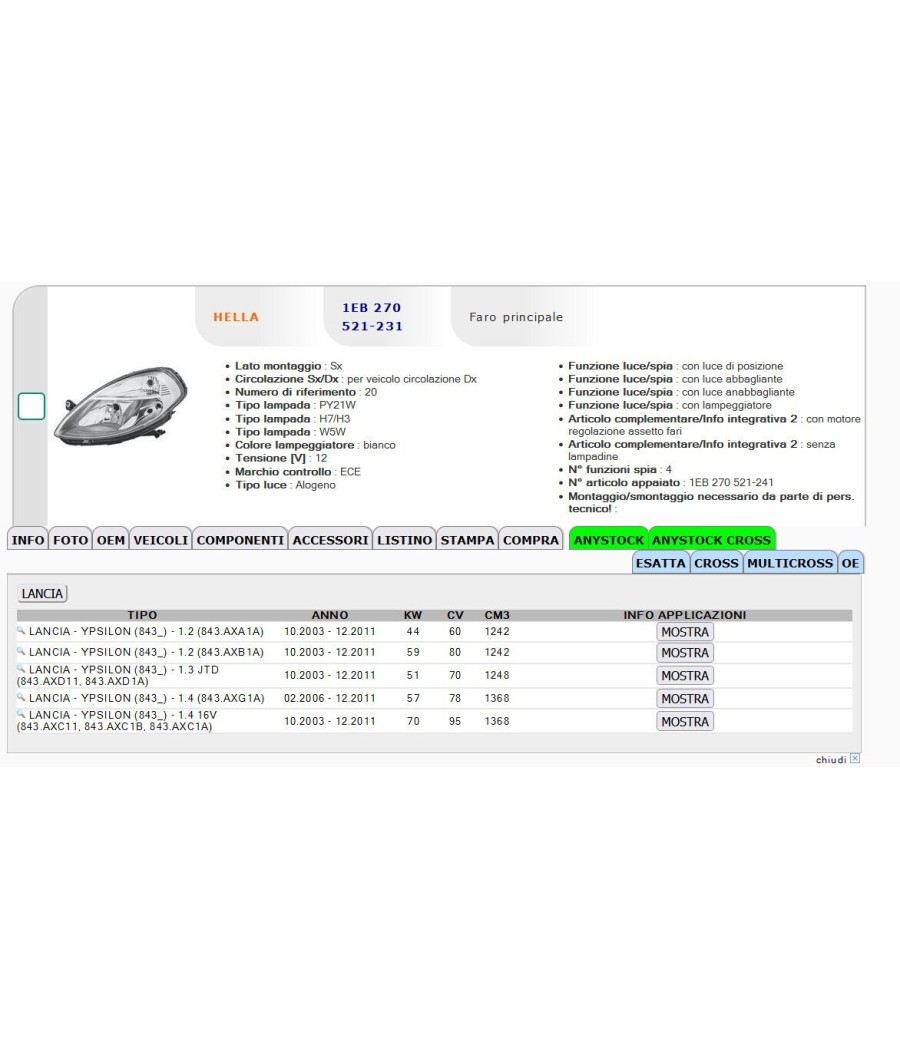Click the INFO APPLICAZIONI column header
Viewport: 900px width, 1050px height.
[x=684, y=615]
